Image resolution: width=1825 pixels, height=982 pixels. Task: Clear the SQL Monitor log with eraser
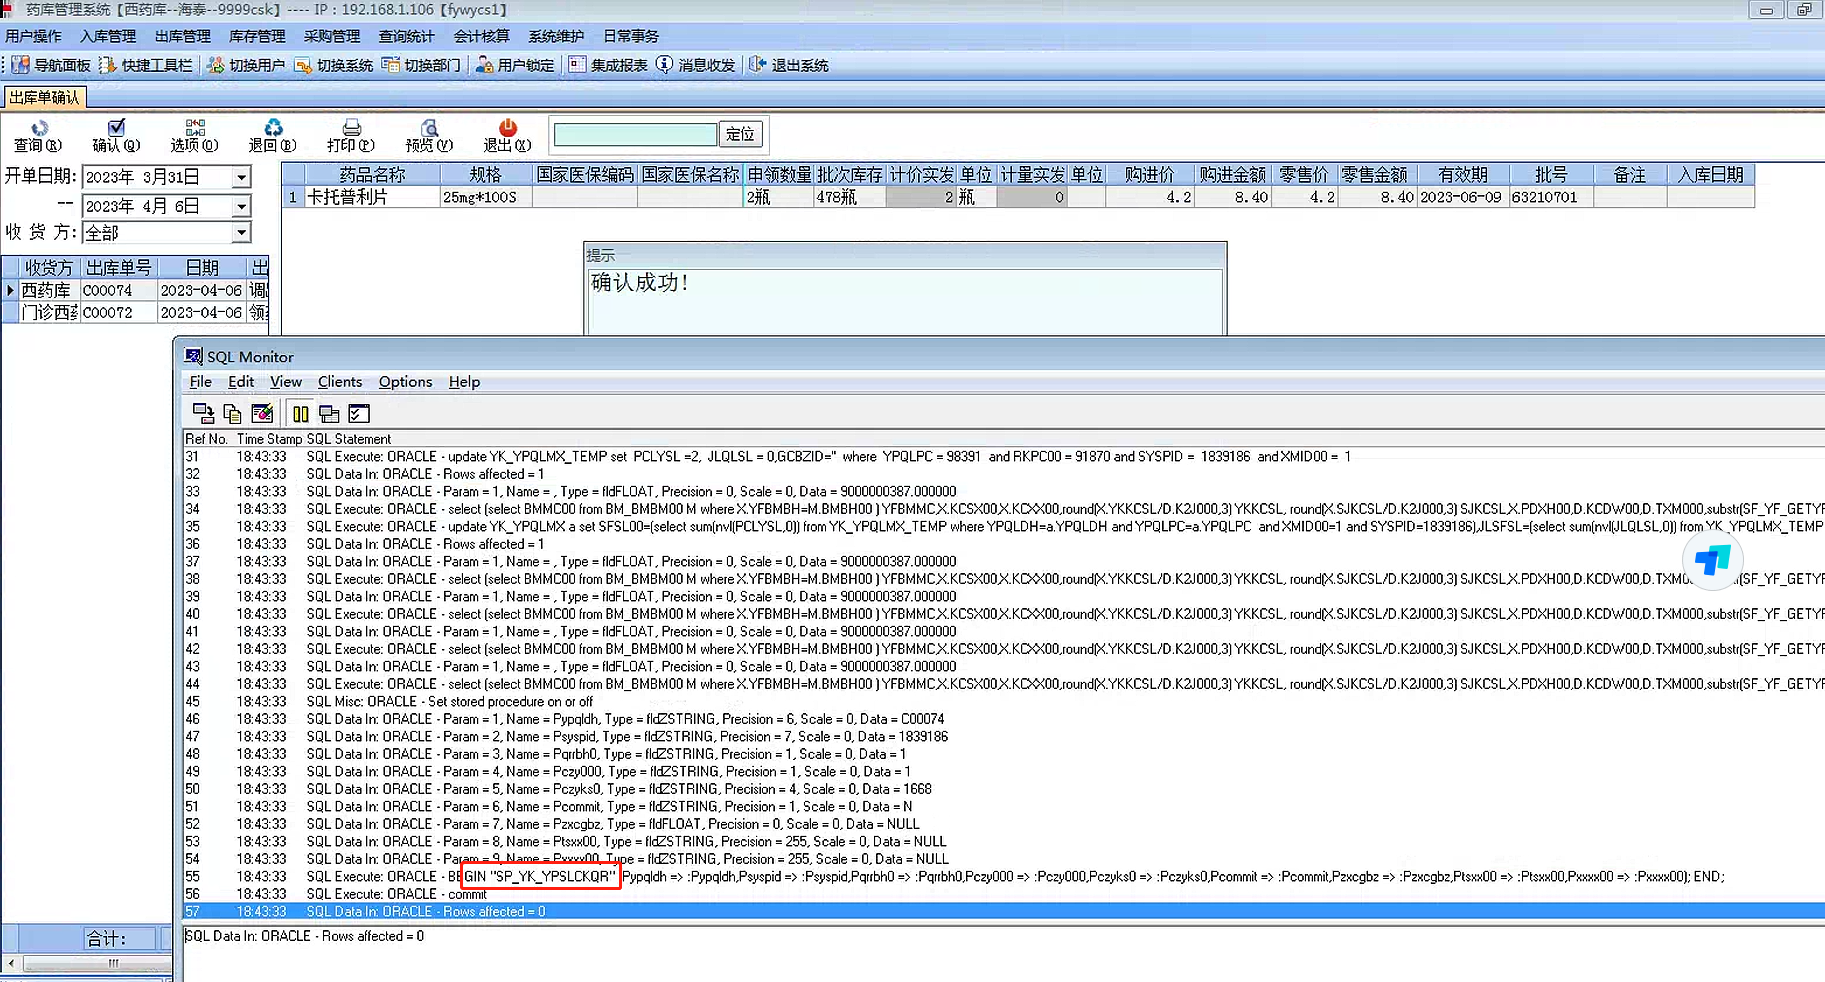tap(262, 413)
